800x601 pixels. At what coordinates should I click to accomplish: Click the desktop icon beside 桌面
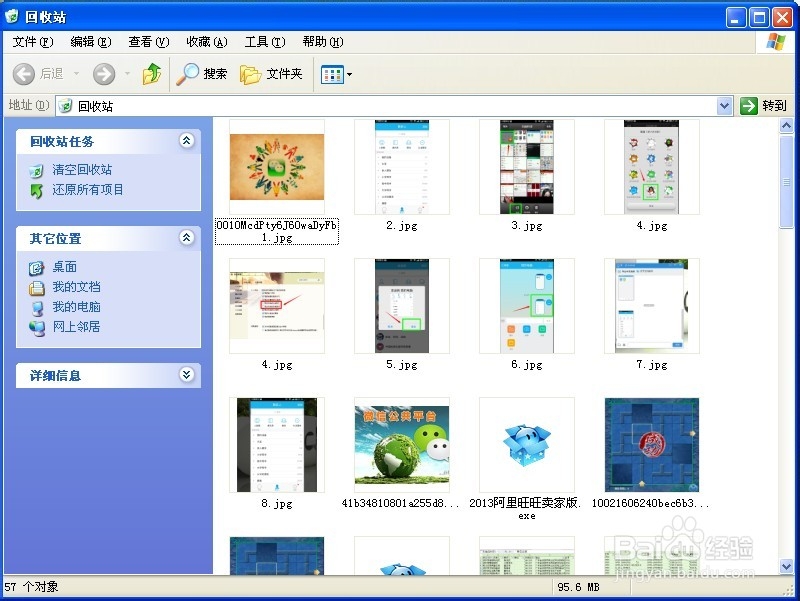[36, 268]
